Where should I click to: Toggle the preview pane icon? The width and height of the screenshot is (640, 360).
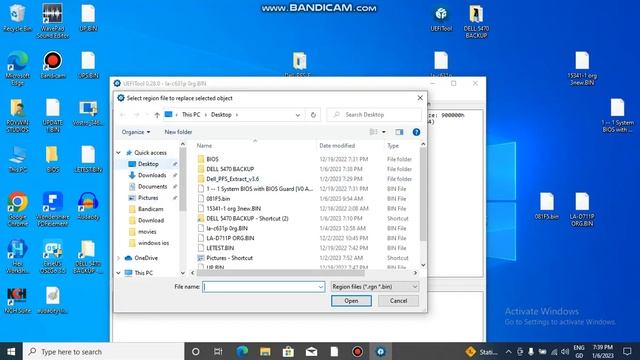pos(399,132)
